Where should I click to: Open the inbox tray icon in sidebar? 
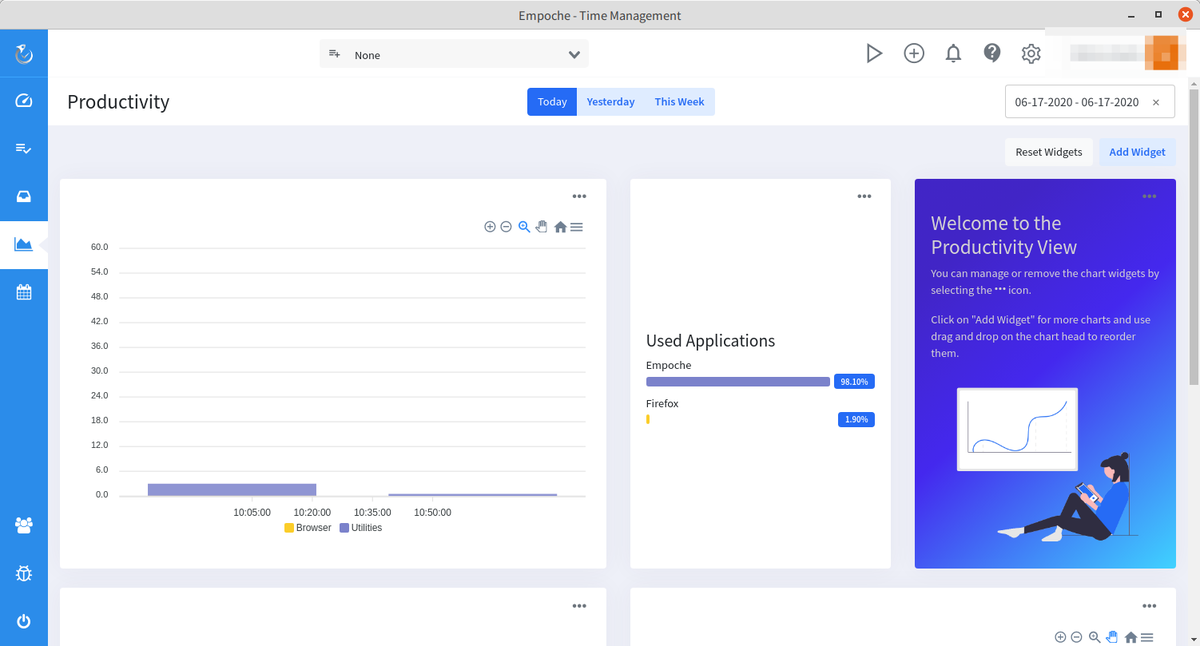pos(24,197)
